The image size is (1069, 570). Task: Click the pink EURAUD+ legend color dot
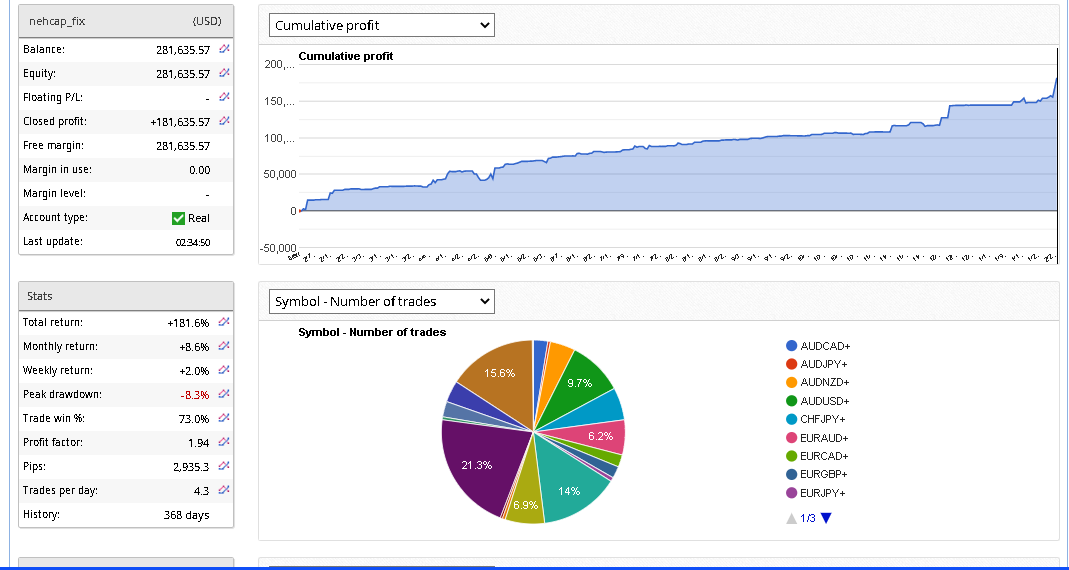pyautogui.click(x=792, y=438)
